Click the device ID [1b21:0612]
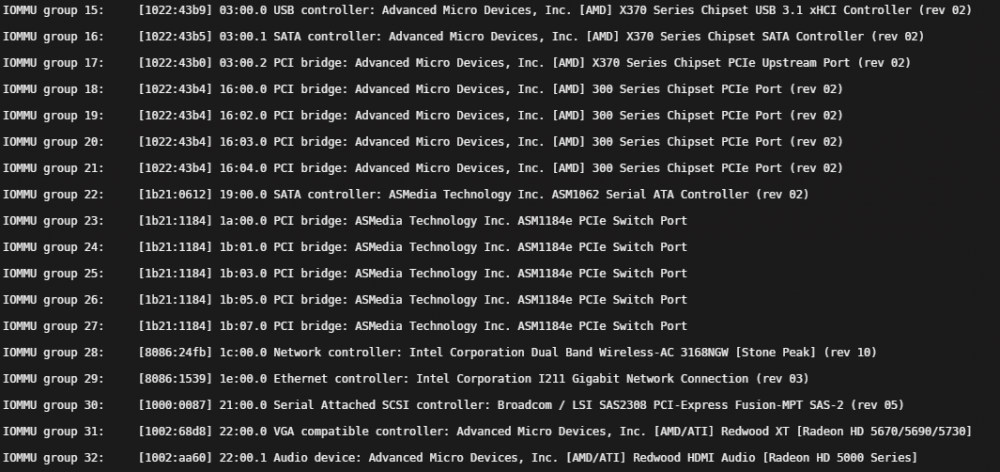 point(175,195)
